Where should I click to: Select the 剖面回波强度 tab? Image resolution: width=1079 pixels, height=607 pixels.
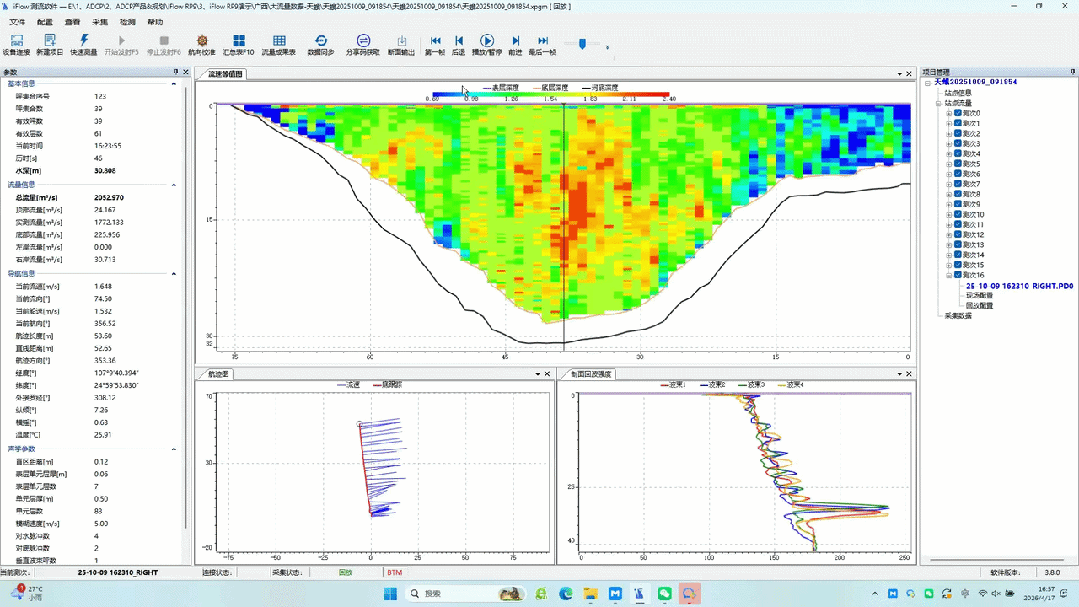click(x=590, y=374)
